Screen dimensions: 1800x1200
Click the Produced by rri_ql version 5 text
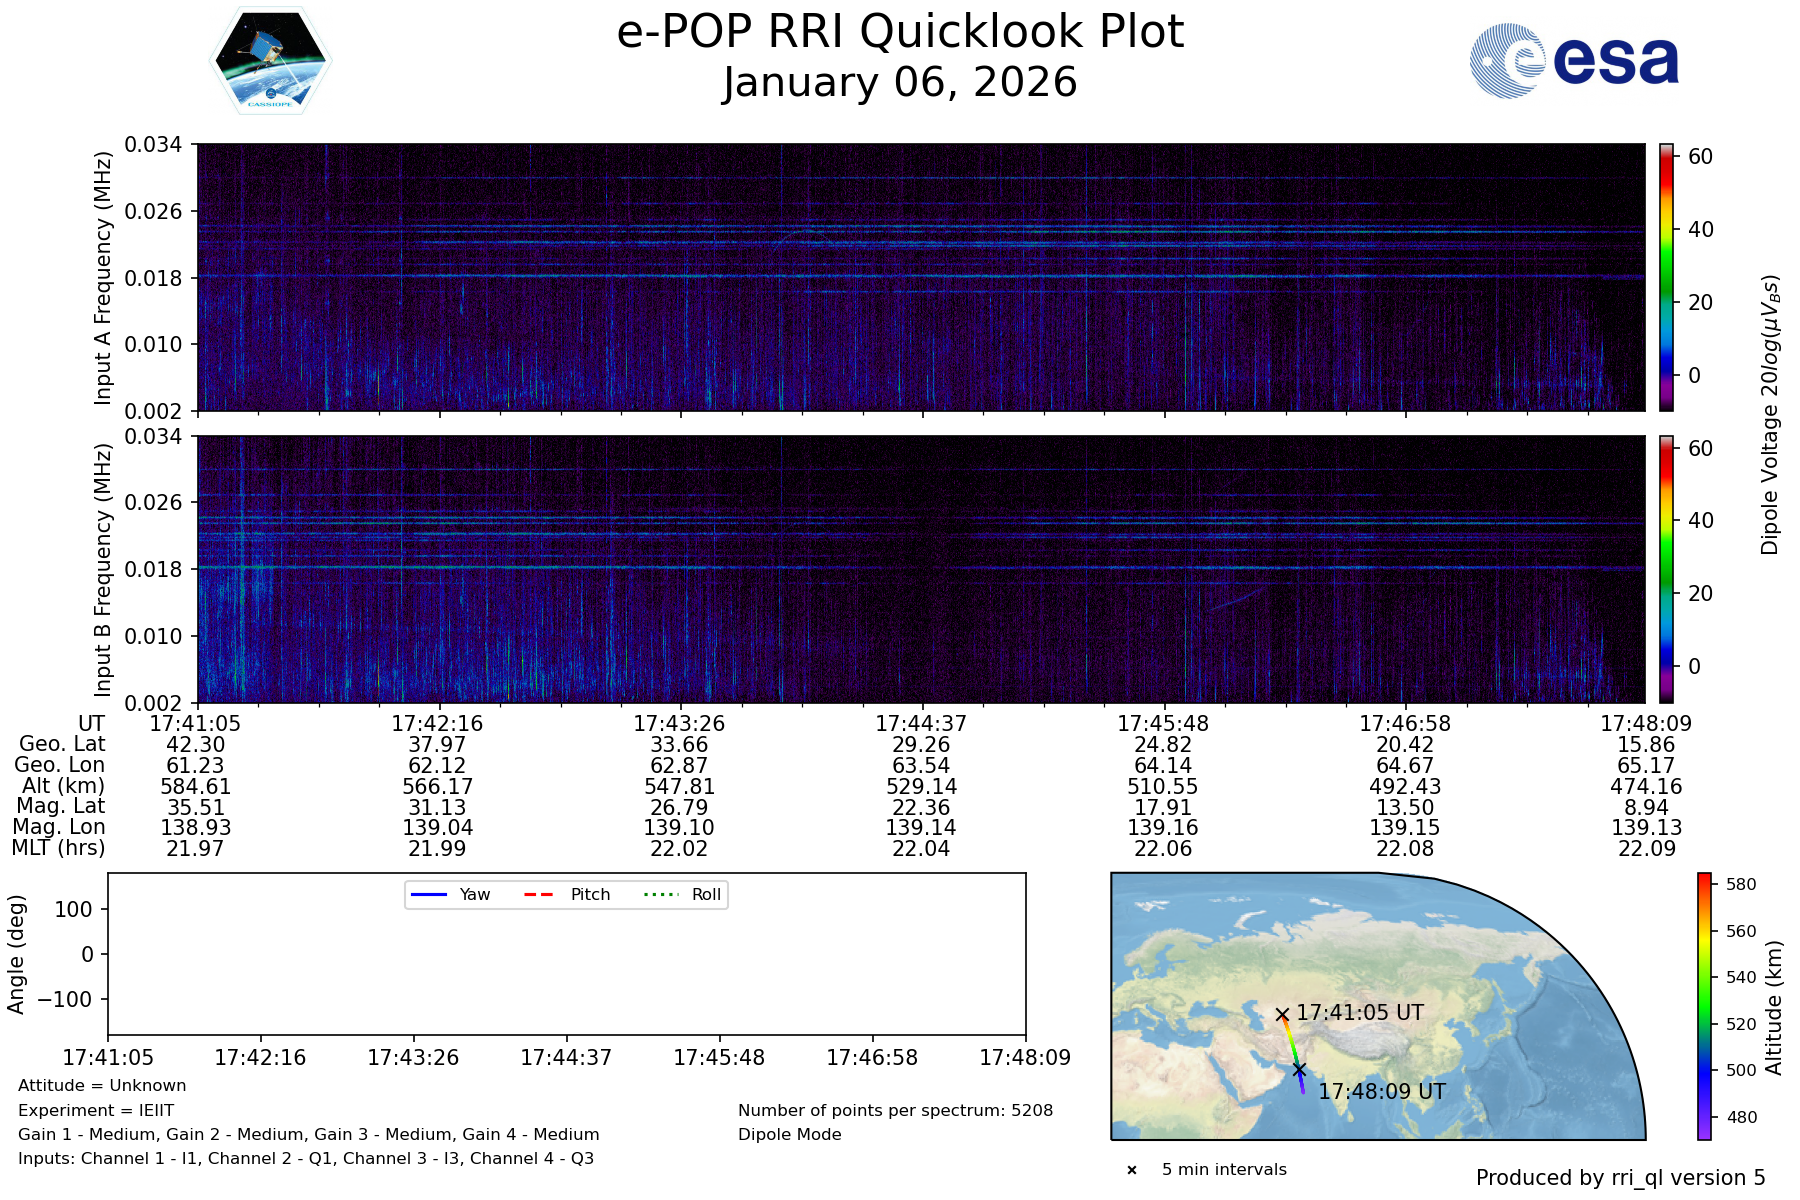pos(1620,1178)
